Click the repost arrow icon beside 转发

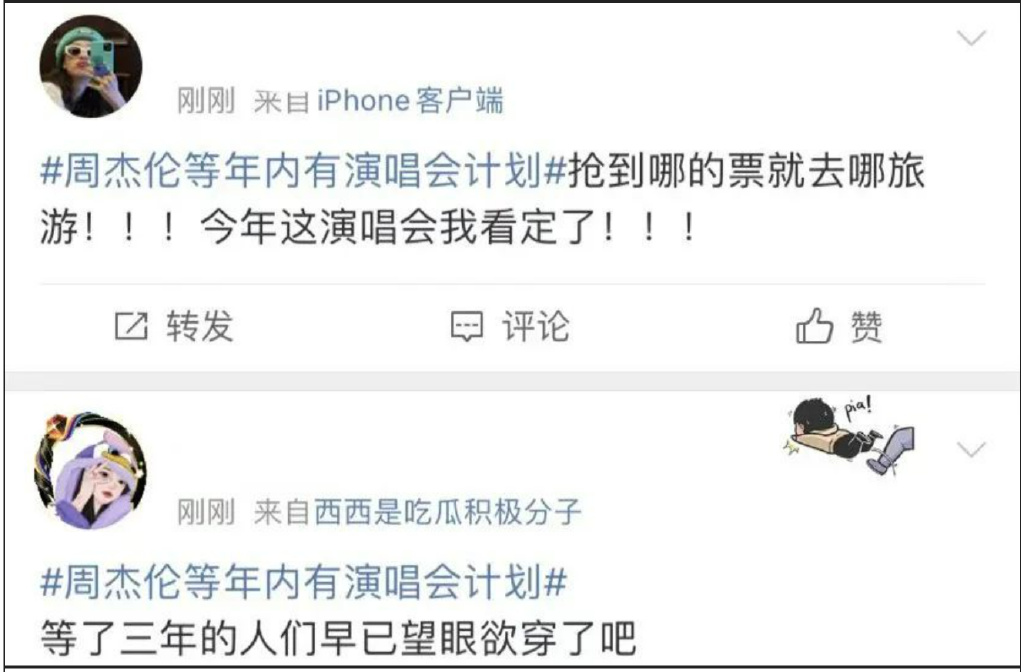tap(131, 326)
